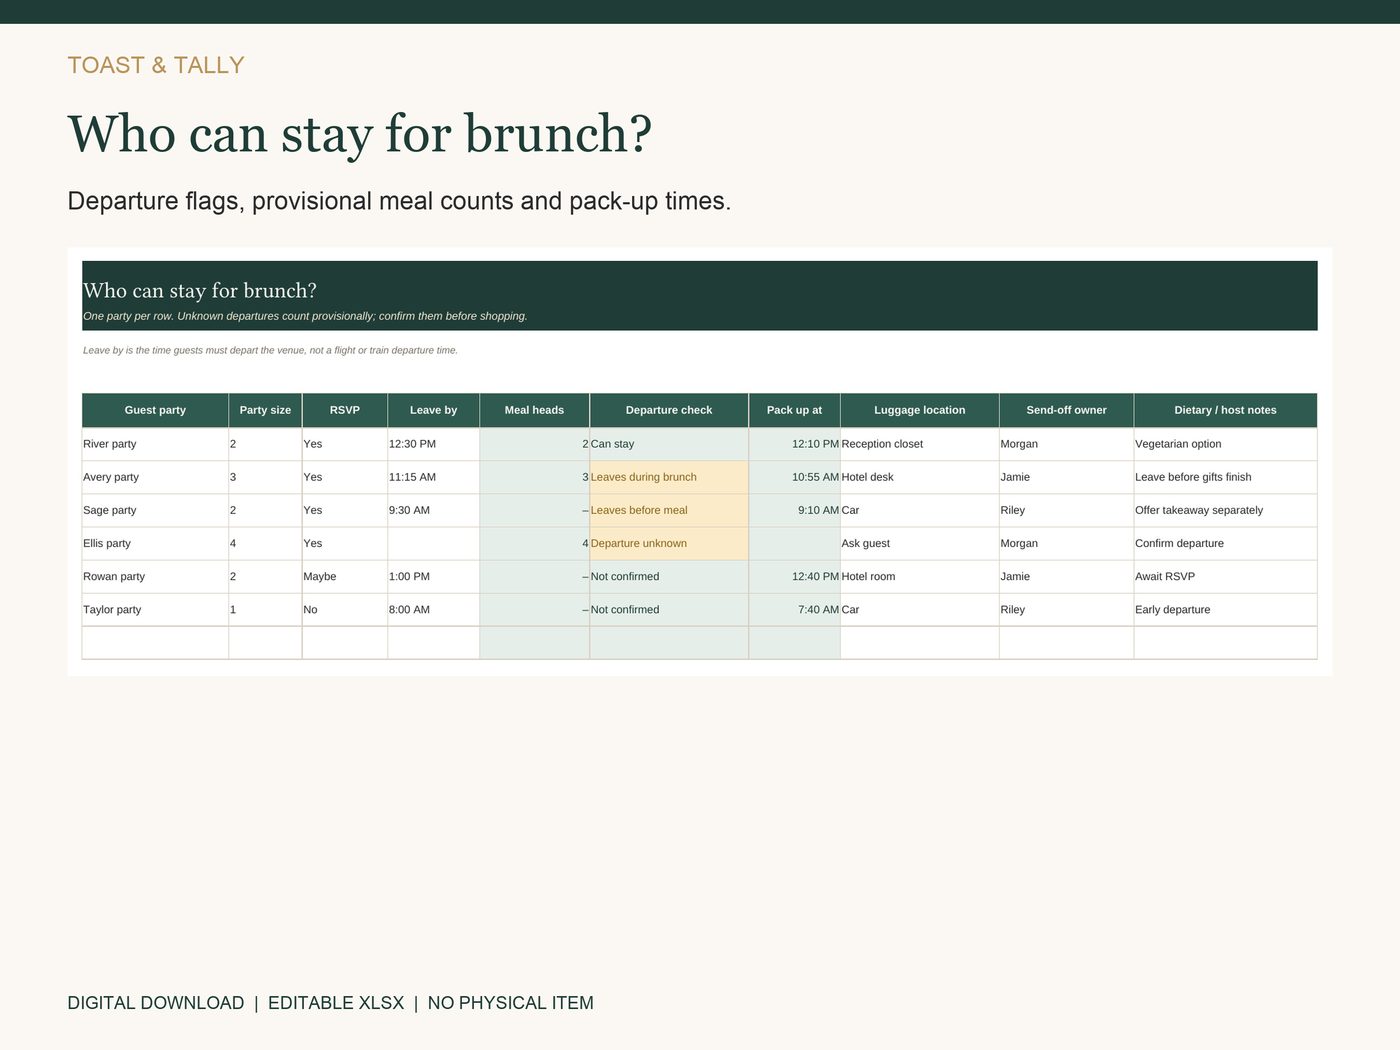
Task: Click the Send-off owner column header
Action: (1067, 410)
